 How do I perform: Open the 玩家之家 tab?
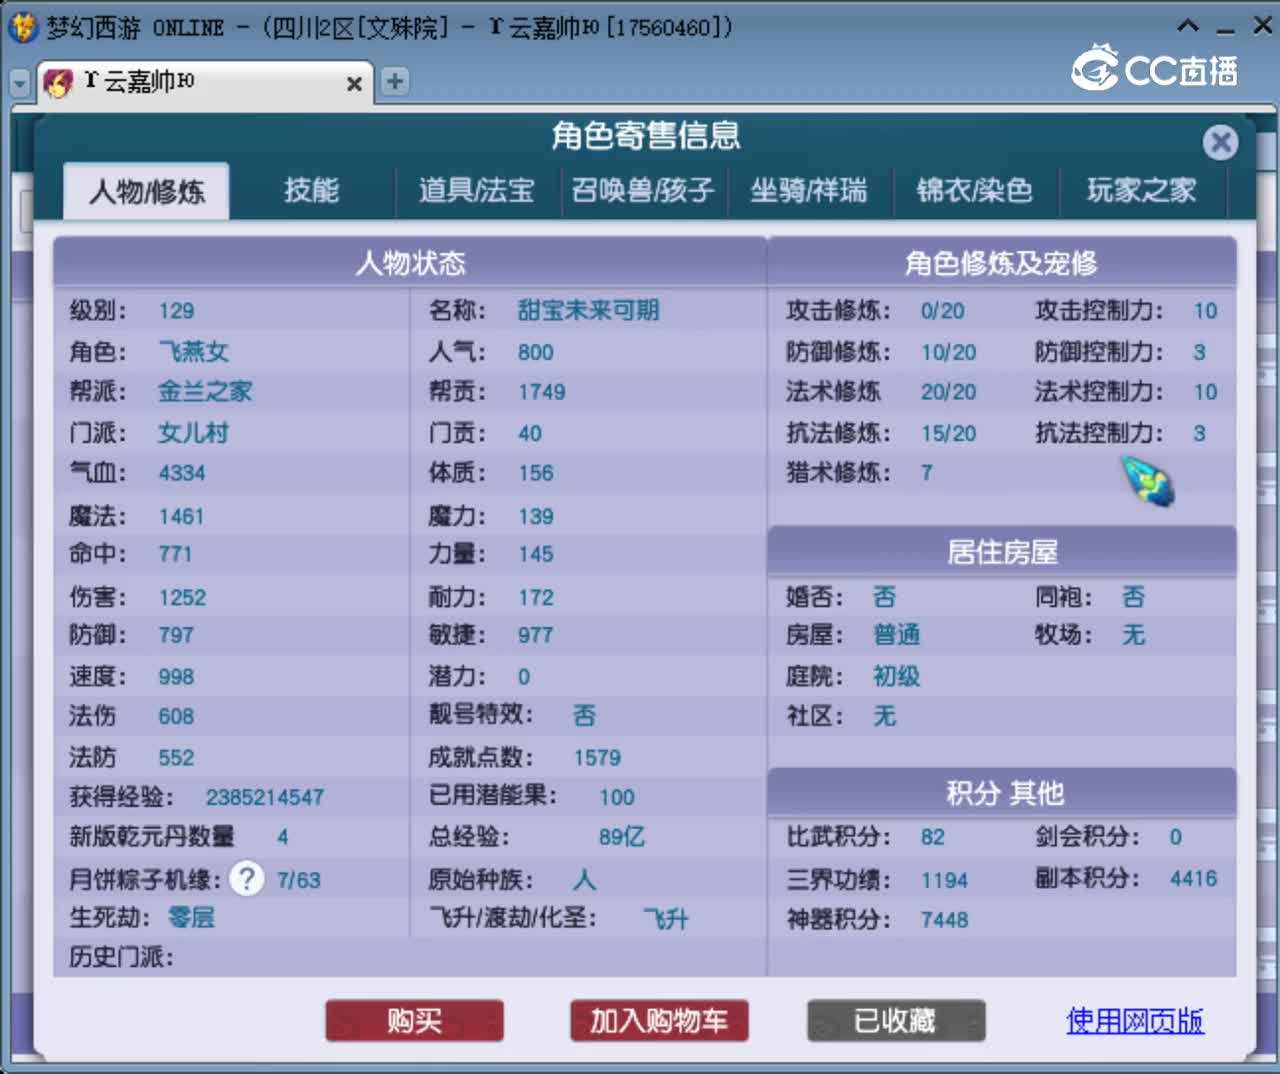1142,191
